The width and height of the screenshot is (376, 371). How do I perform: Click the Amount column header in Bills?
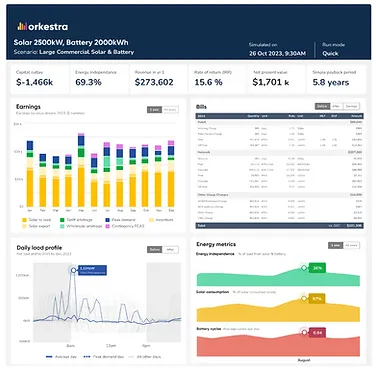pyautogui.click(x=356, y=116)
